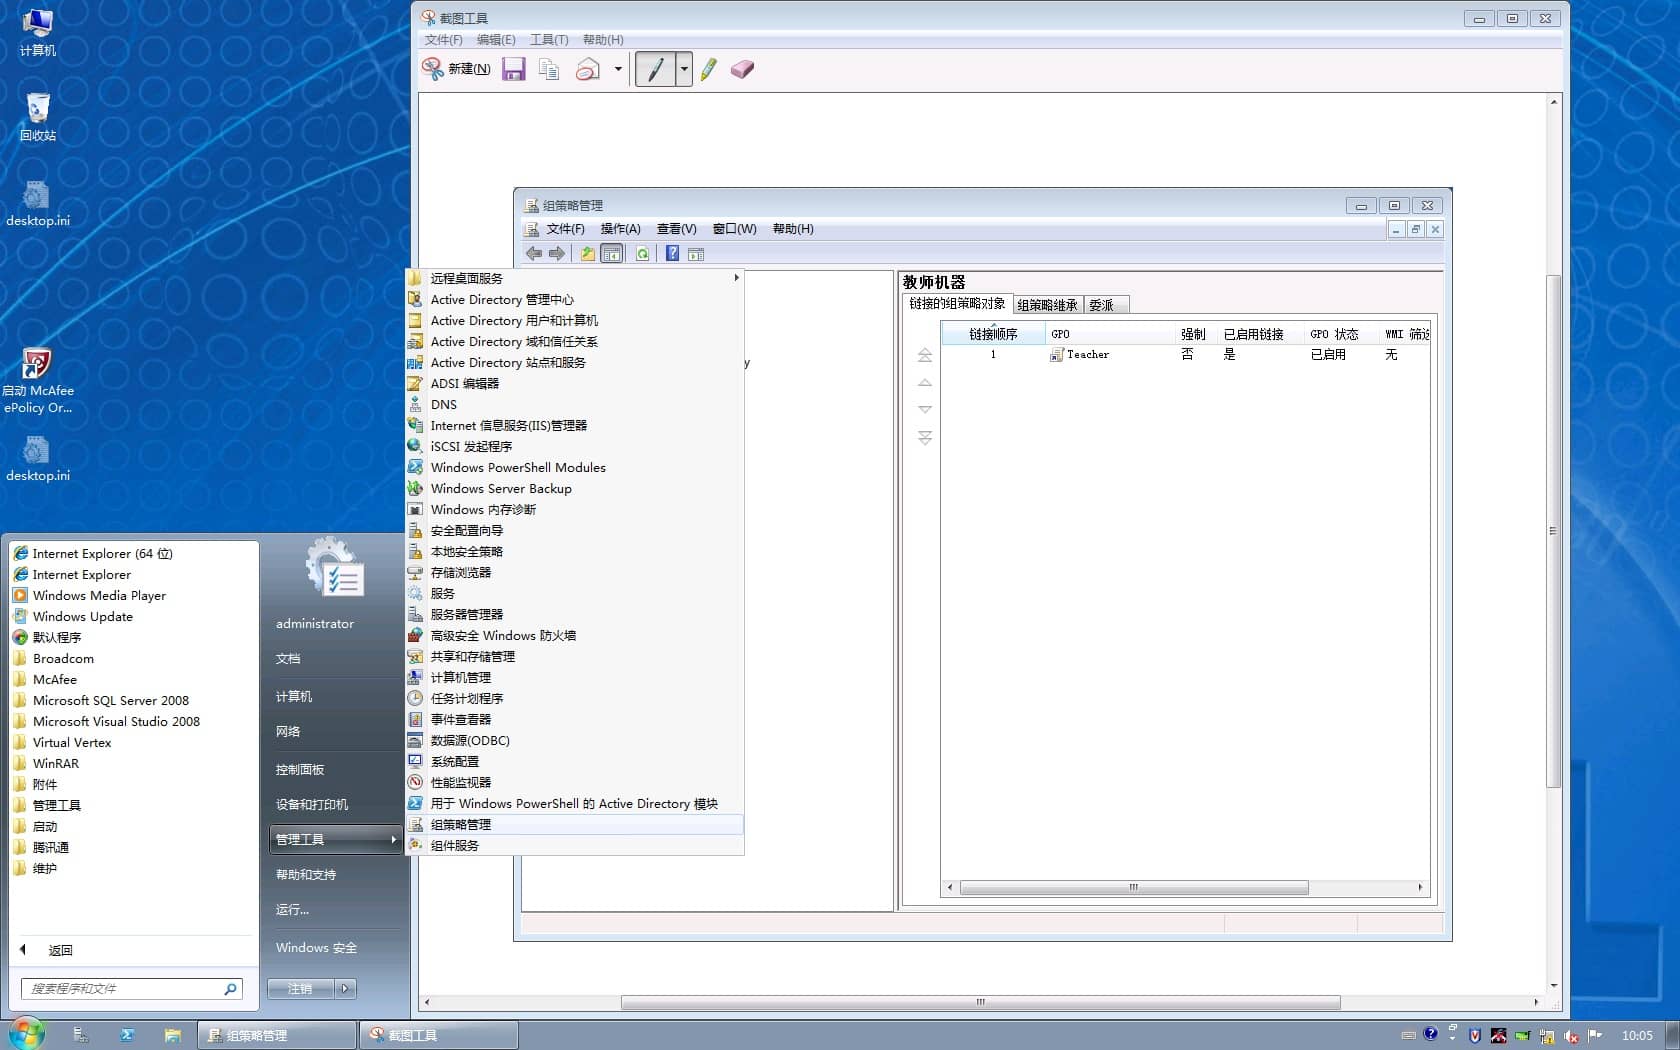Move link to top with double up arrow

click(x=925, y=355)
